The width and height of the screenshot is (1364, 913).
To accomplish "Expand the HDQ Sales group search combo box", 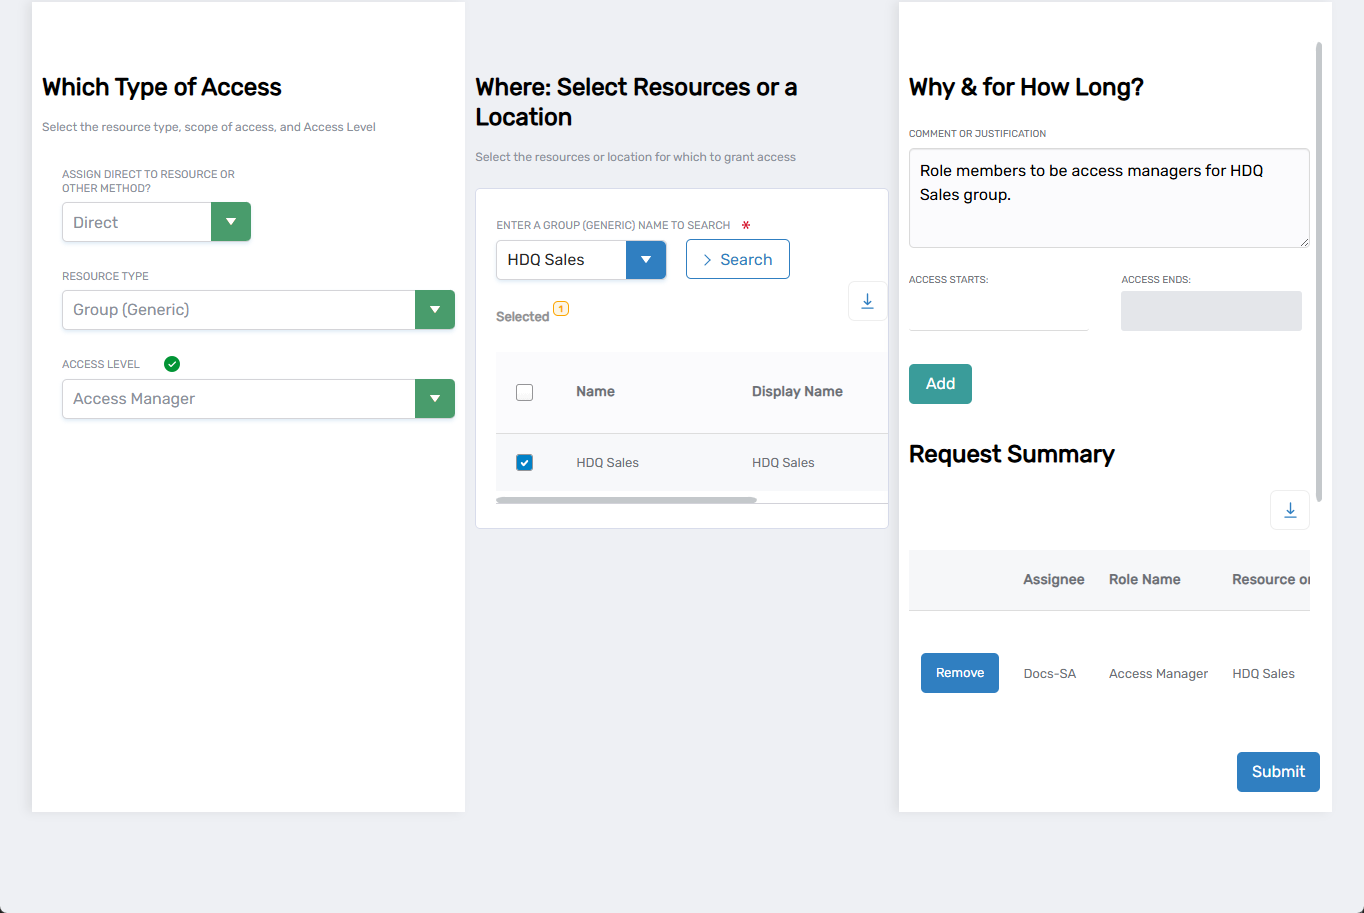I will (646, 259).
